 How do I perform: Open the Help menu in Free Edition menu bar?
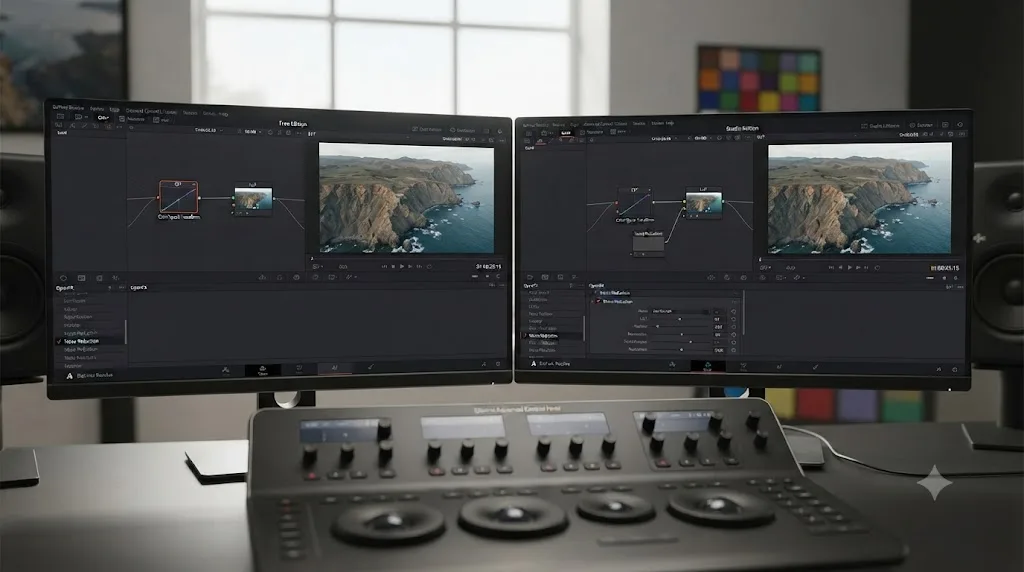point(223,114)
